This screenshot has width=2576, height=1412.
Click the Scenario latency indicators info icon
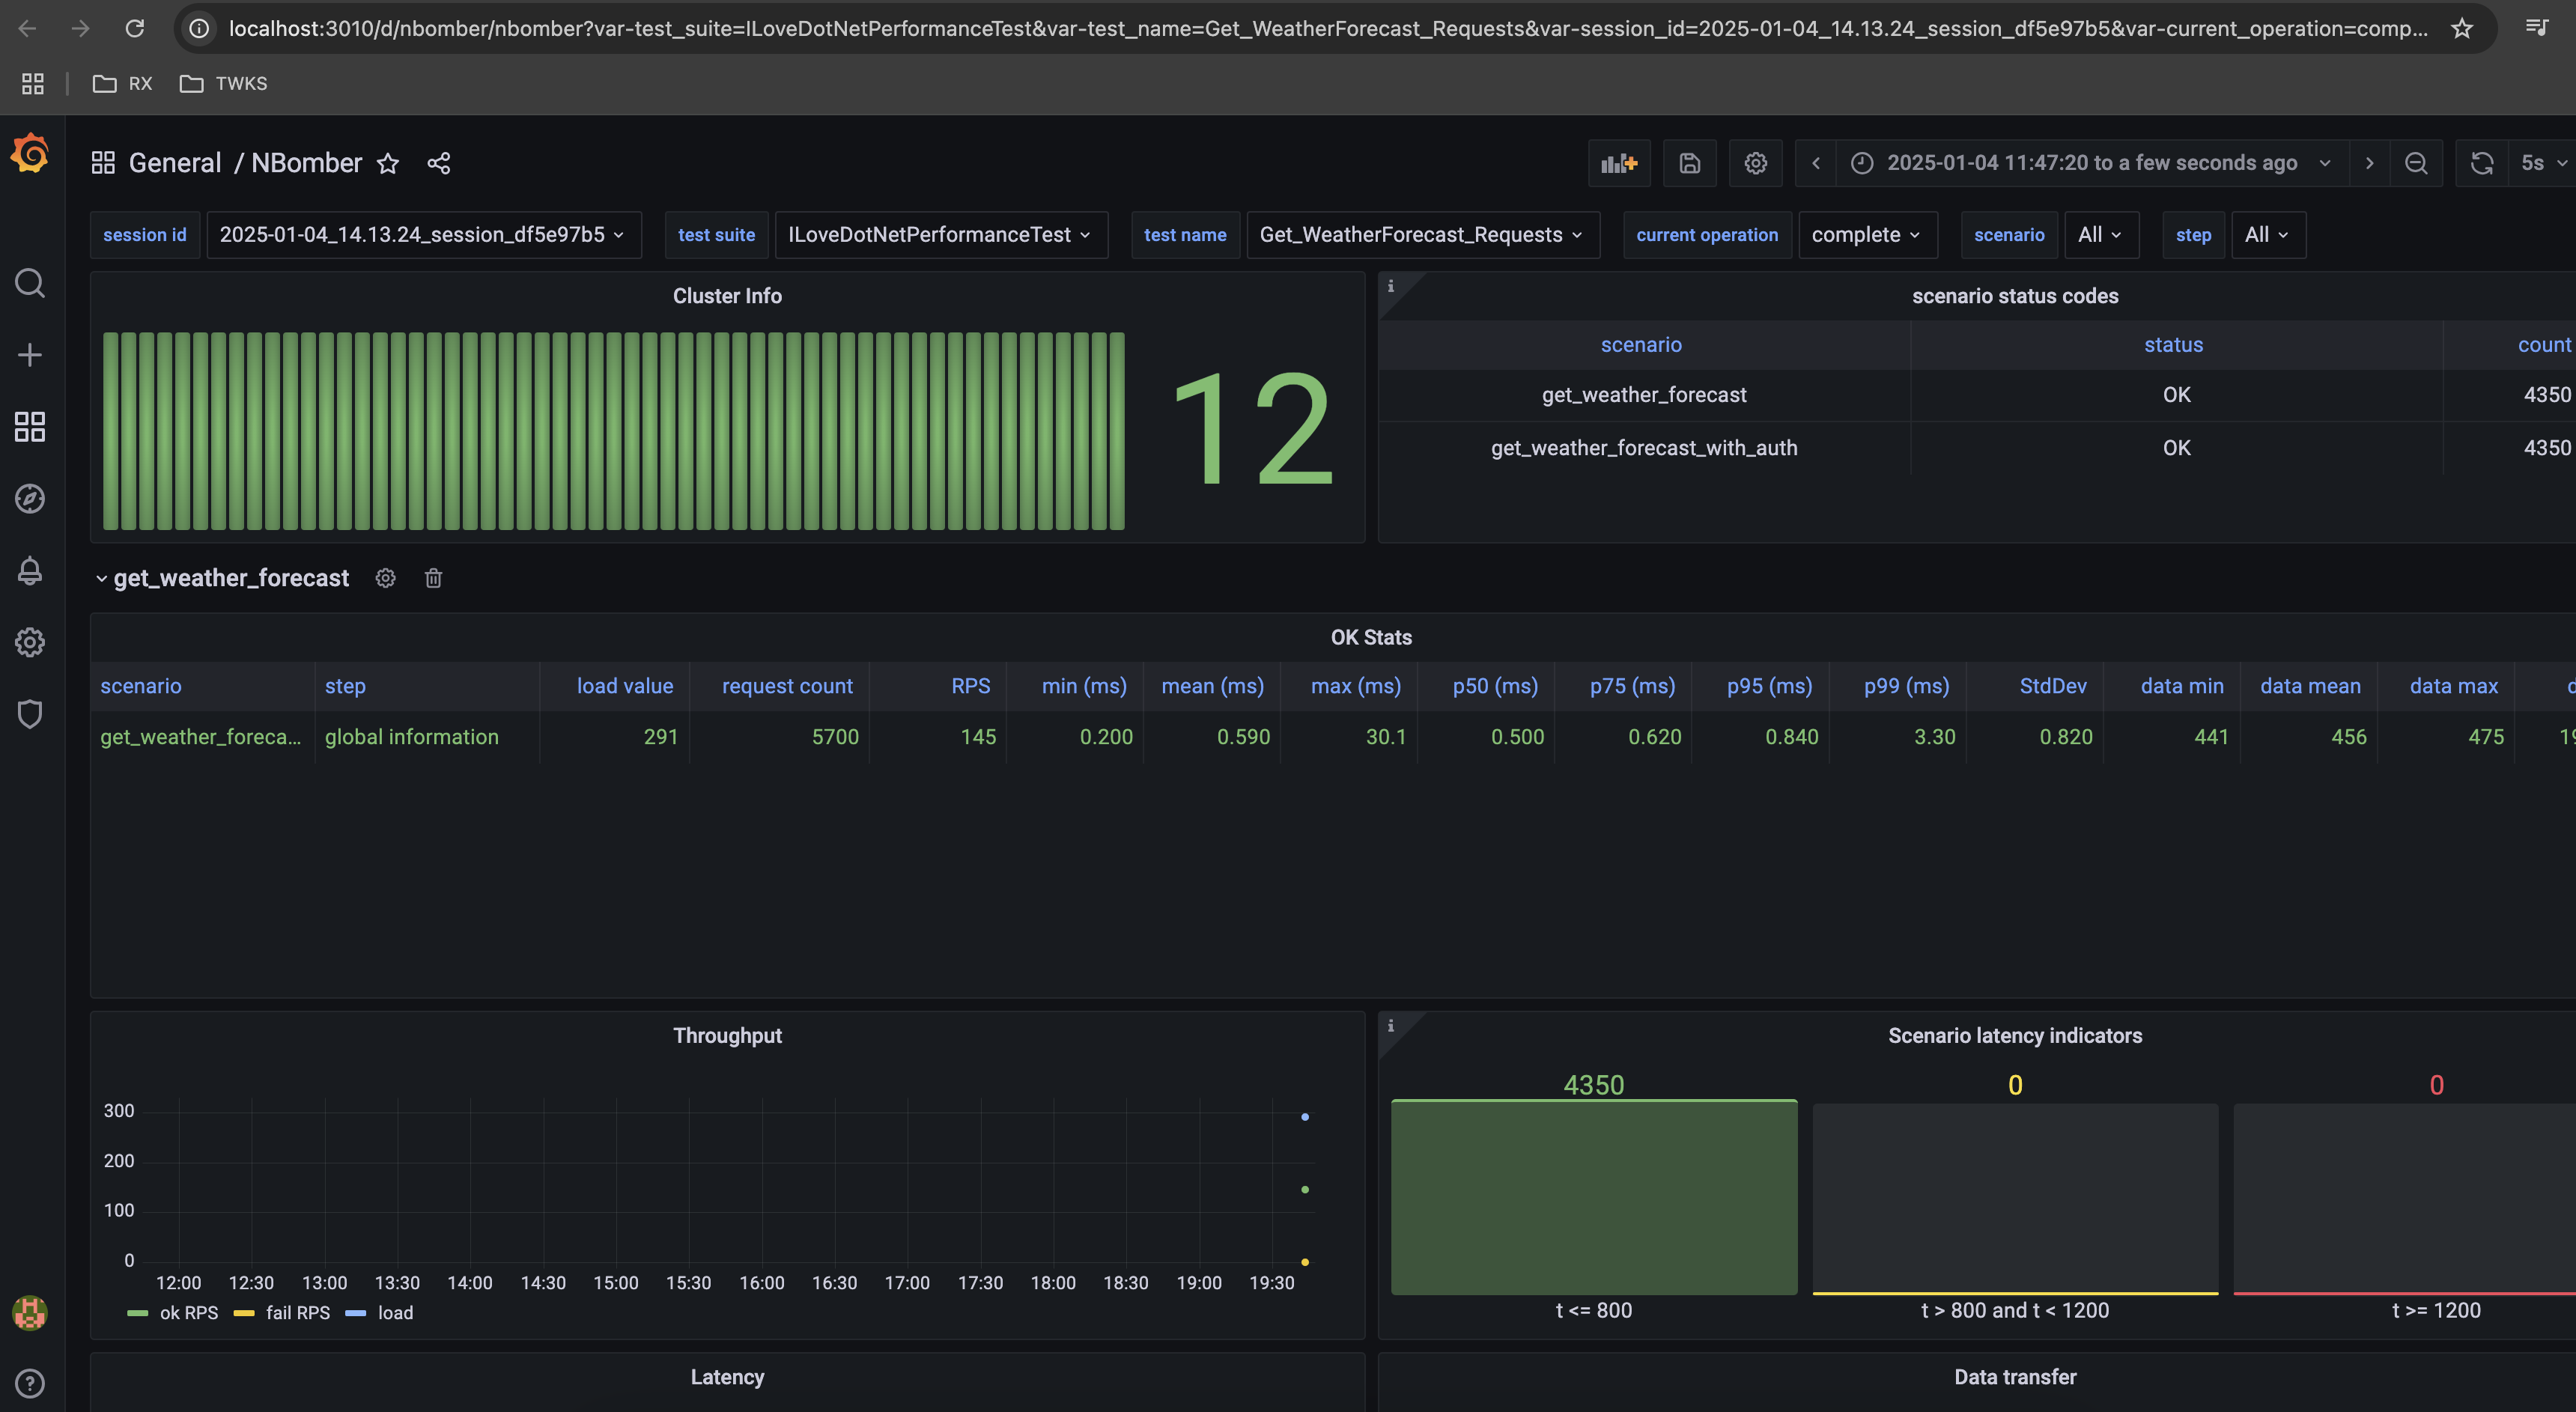click(x=1390, y=1026)
